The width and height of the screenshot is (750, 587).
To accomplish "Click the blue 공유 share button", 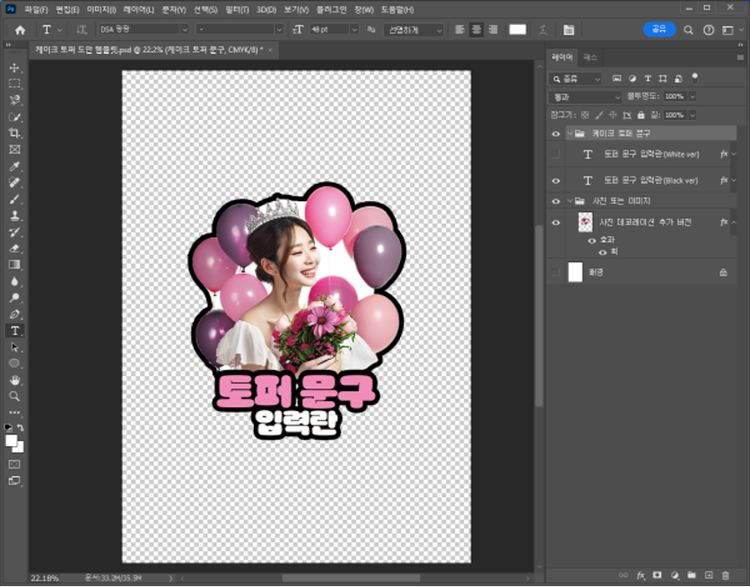I will (x=658, y=30).
